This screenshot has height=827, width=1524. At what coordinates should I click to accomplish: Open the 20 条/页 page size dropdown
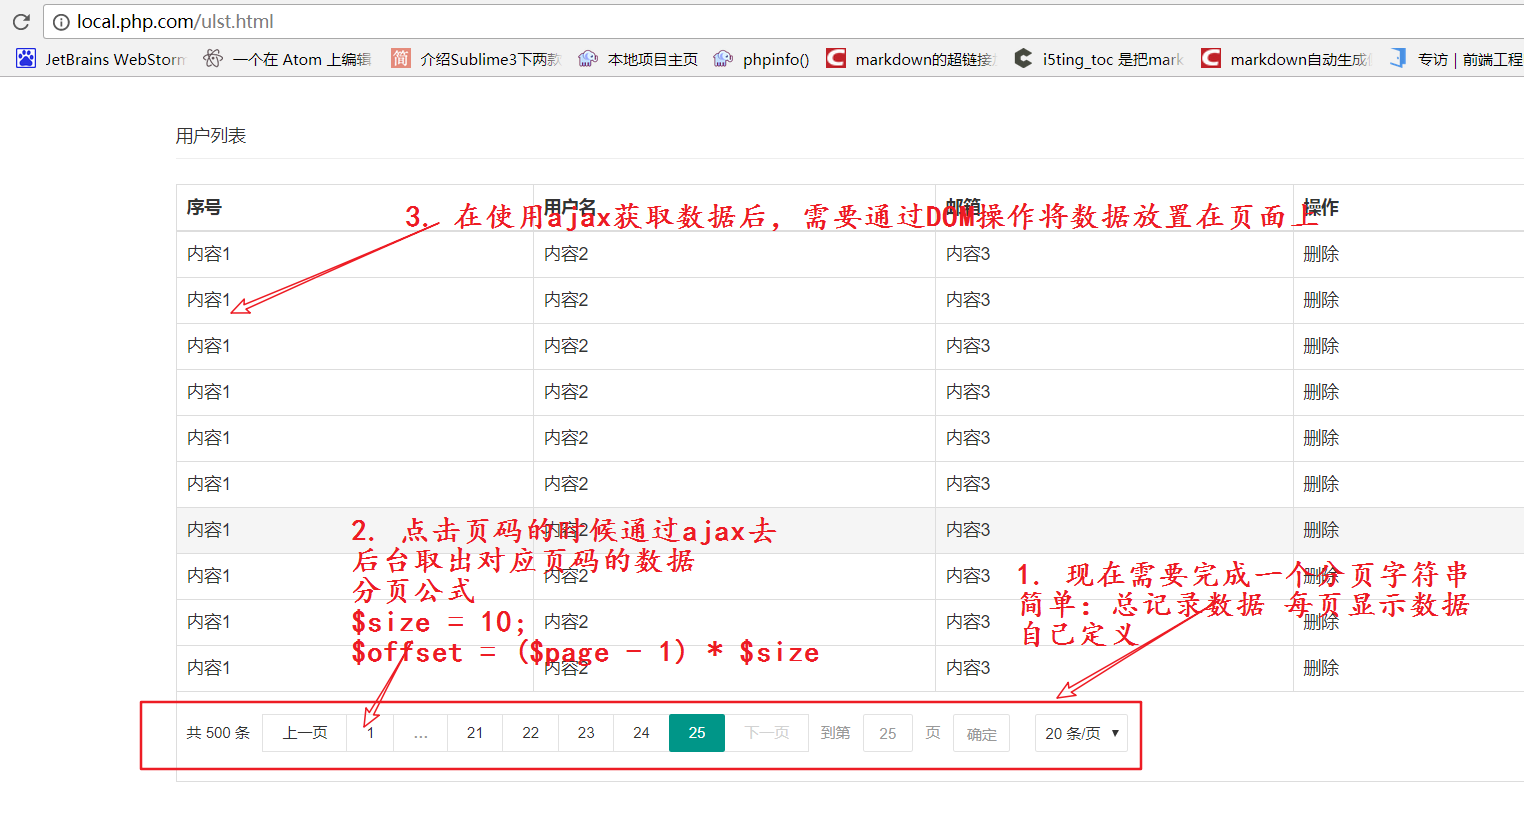coord(1081,733)
